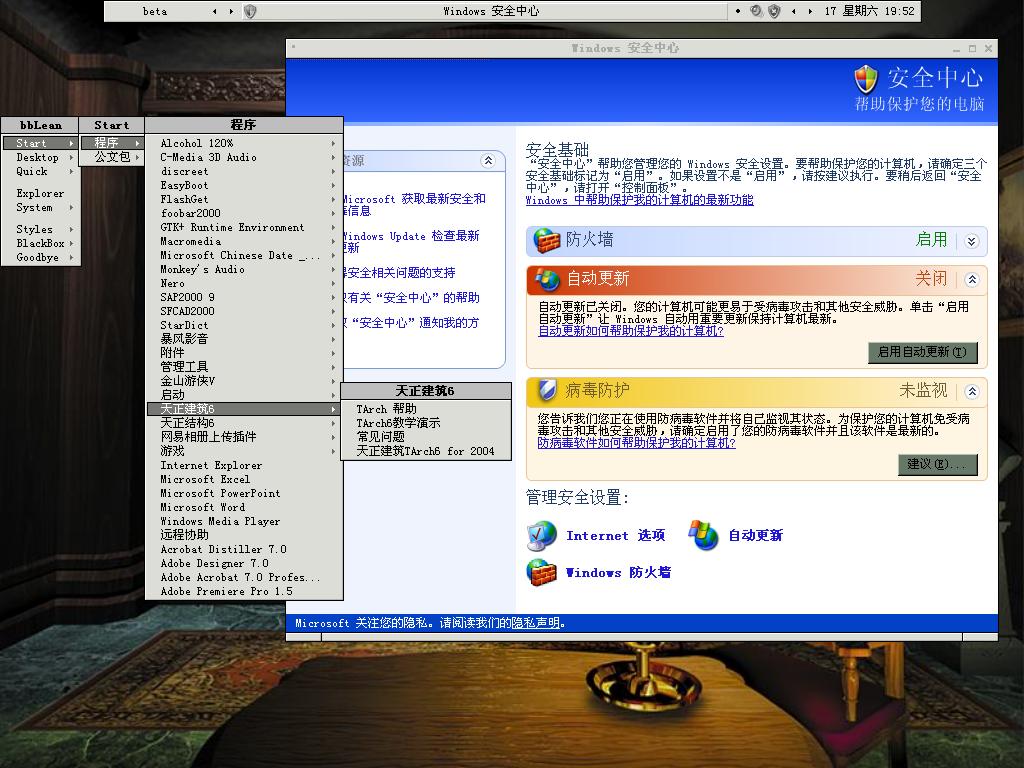Open the 防病毒软件如何帮助保护我的计算机 link
Screen dimensions: 1024x768
(637, 443)
